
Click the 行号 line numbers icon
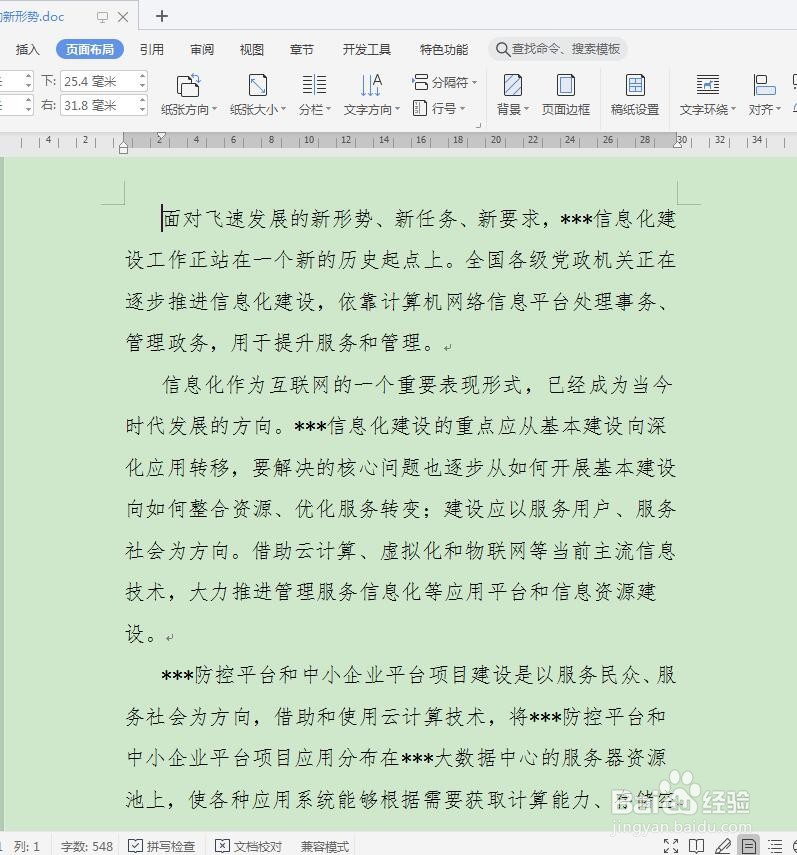coord(420,108)
